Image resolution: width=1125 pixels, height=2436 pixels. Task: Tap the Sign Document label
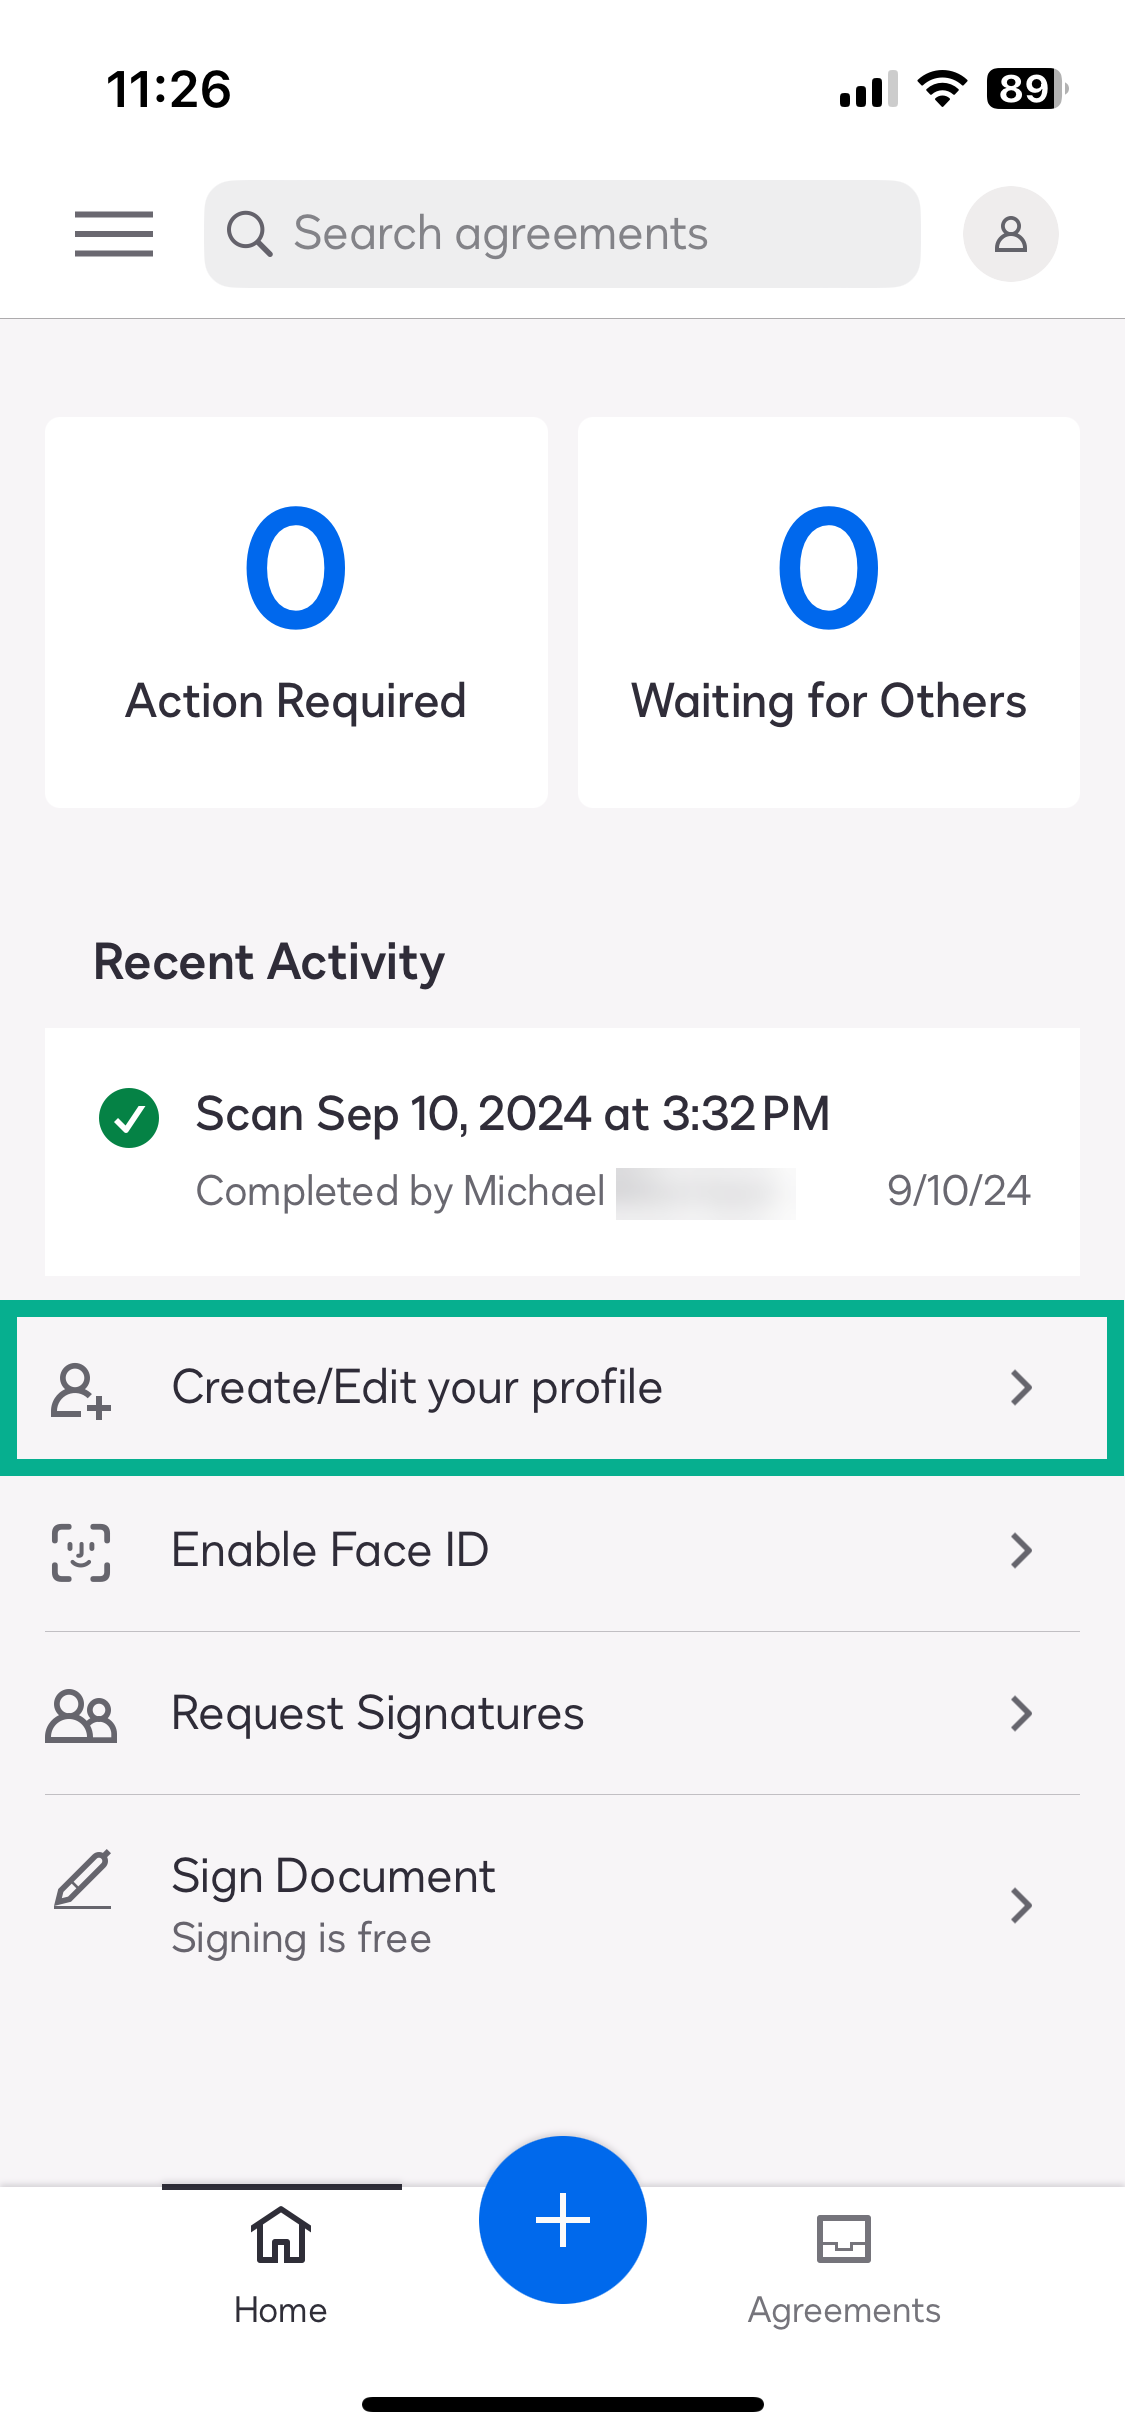333,1876
